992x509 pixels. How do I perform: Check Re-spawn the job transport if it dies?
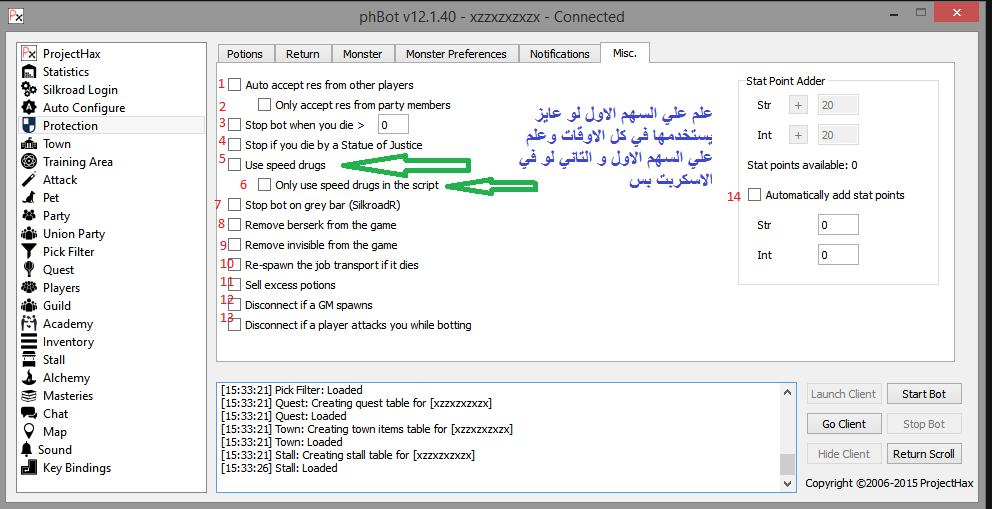235,265
